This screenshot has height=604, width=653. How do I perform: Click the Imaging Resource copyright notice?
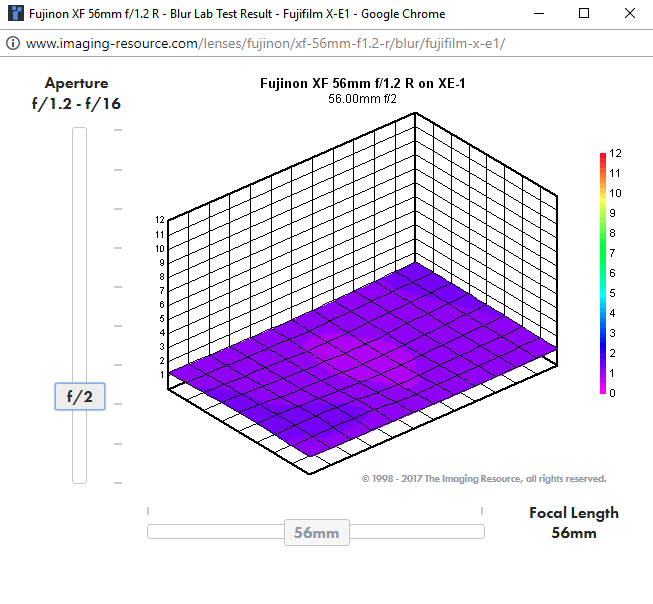point(484,479)
